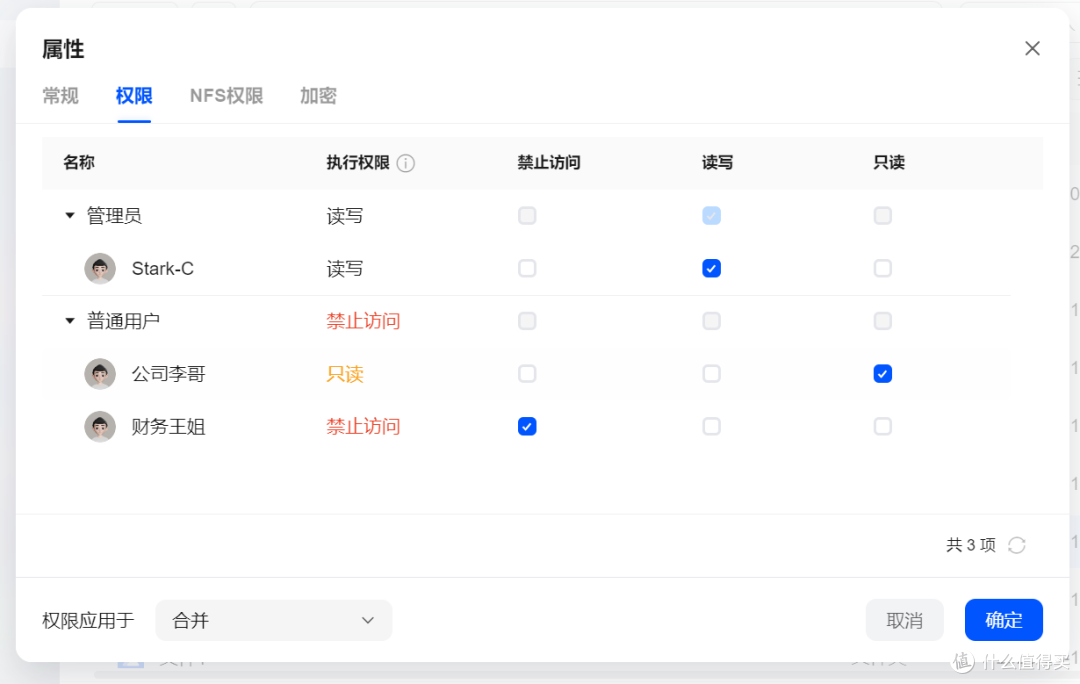Uncheck 只读 checkbox for 公司李哥
The height and width of the screenshot is (684, 1080).
pos(882,374)
